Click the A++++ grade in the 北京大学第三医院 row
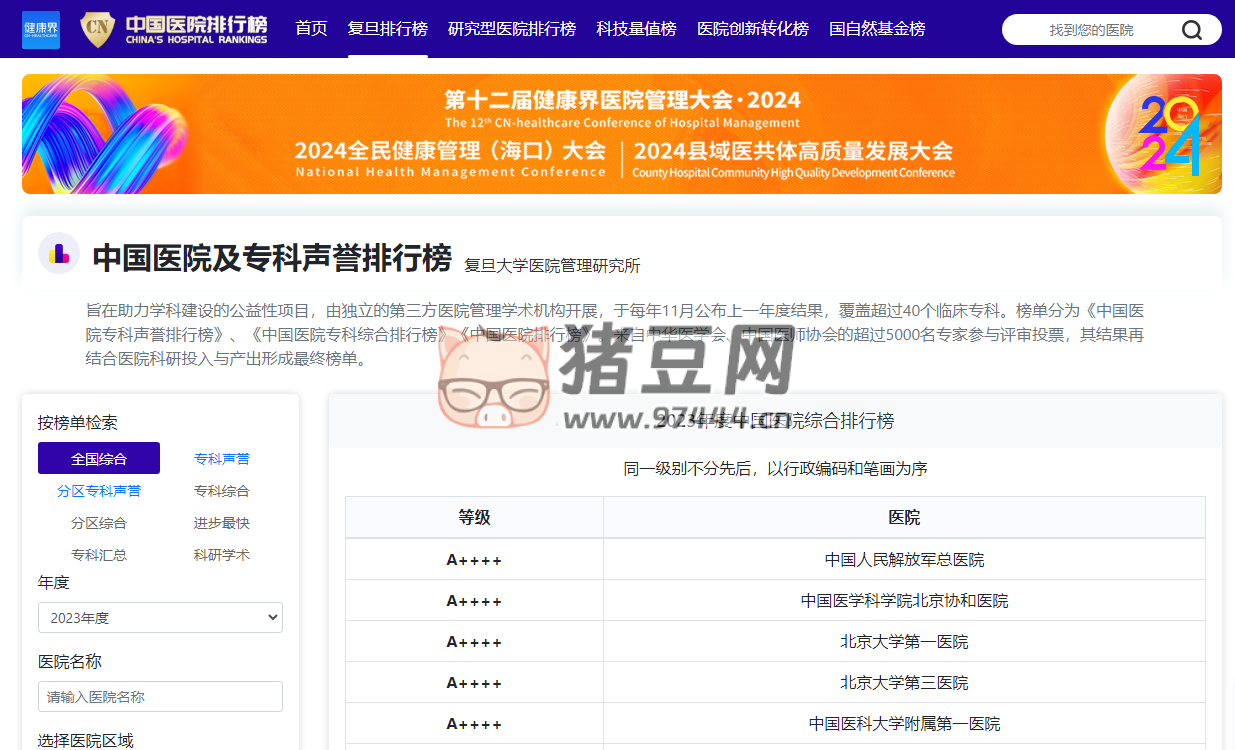The width and height of the screenshot is (1235, 750). click(x=474, y=683)
